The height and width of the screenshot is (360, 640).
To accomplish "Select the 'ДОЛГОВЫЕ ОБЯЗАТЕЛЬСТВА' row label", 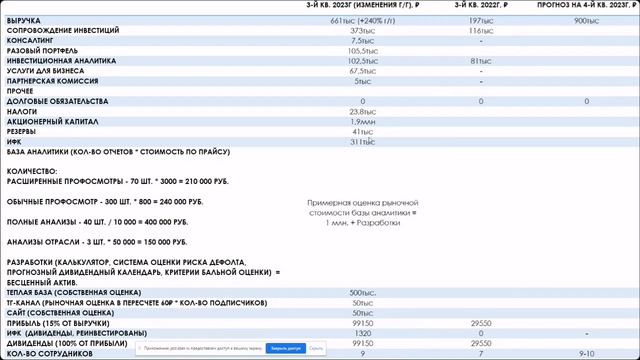I will tap(58, 101).
